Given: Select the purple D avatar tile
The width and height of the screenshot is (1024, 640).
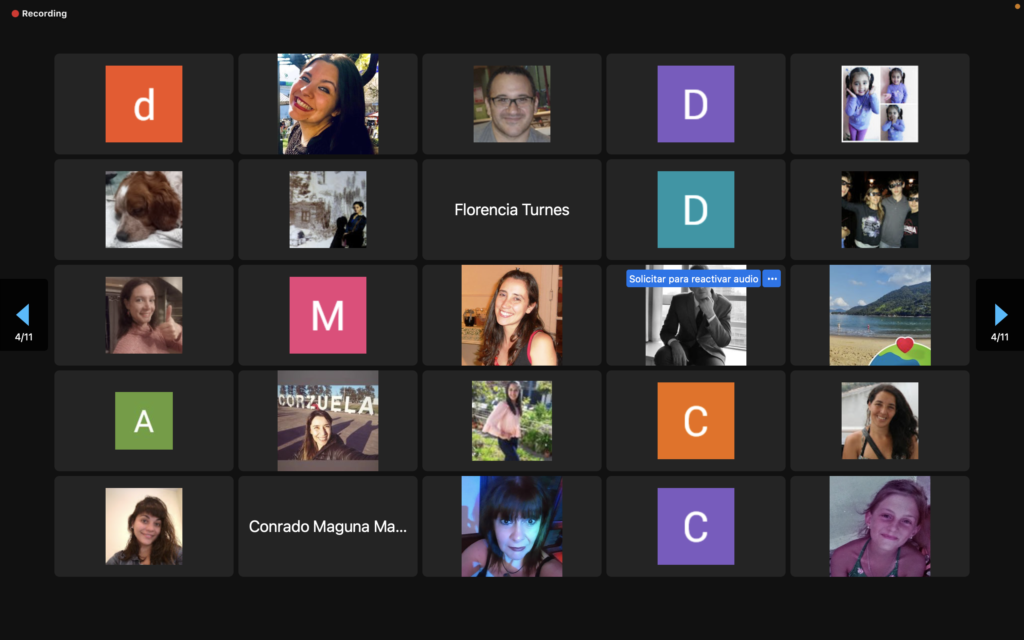Looking at the screenshot, I should (696, 104).
